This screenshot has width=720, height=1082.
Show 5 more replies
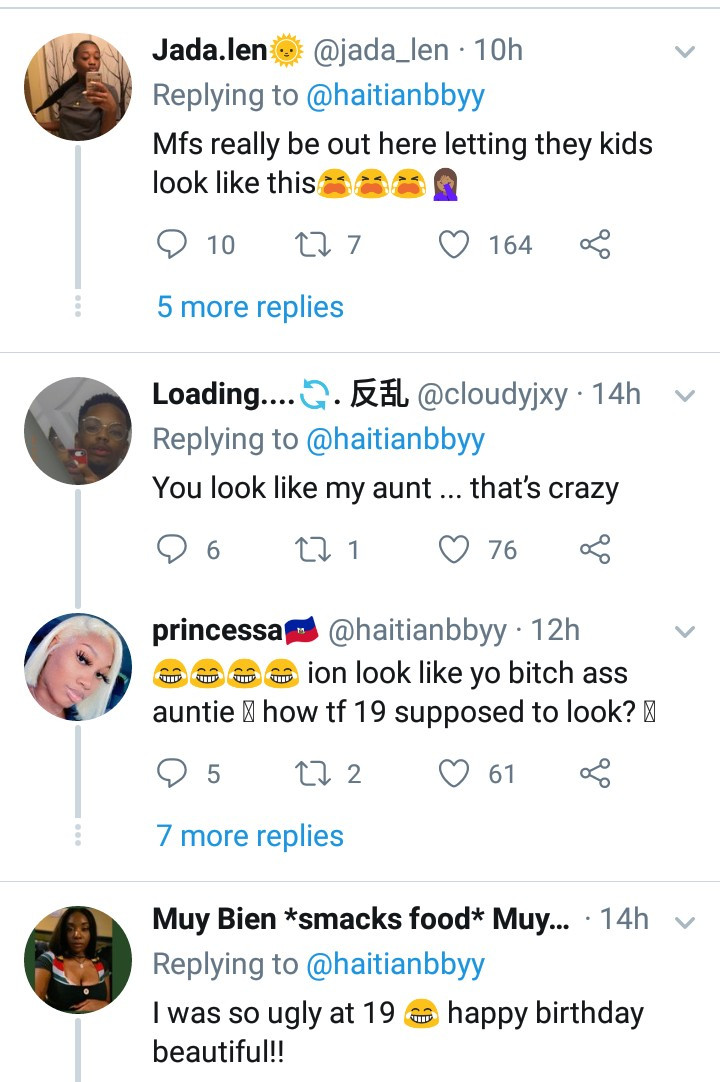pyautogui.click(x=250, y=307)
